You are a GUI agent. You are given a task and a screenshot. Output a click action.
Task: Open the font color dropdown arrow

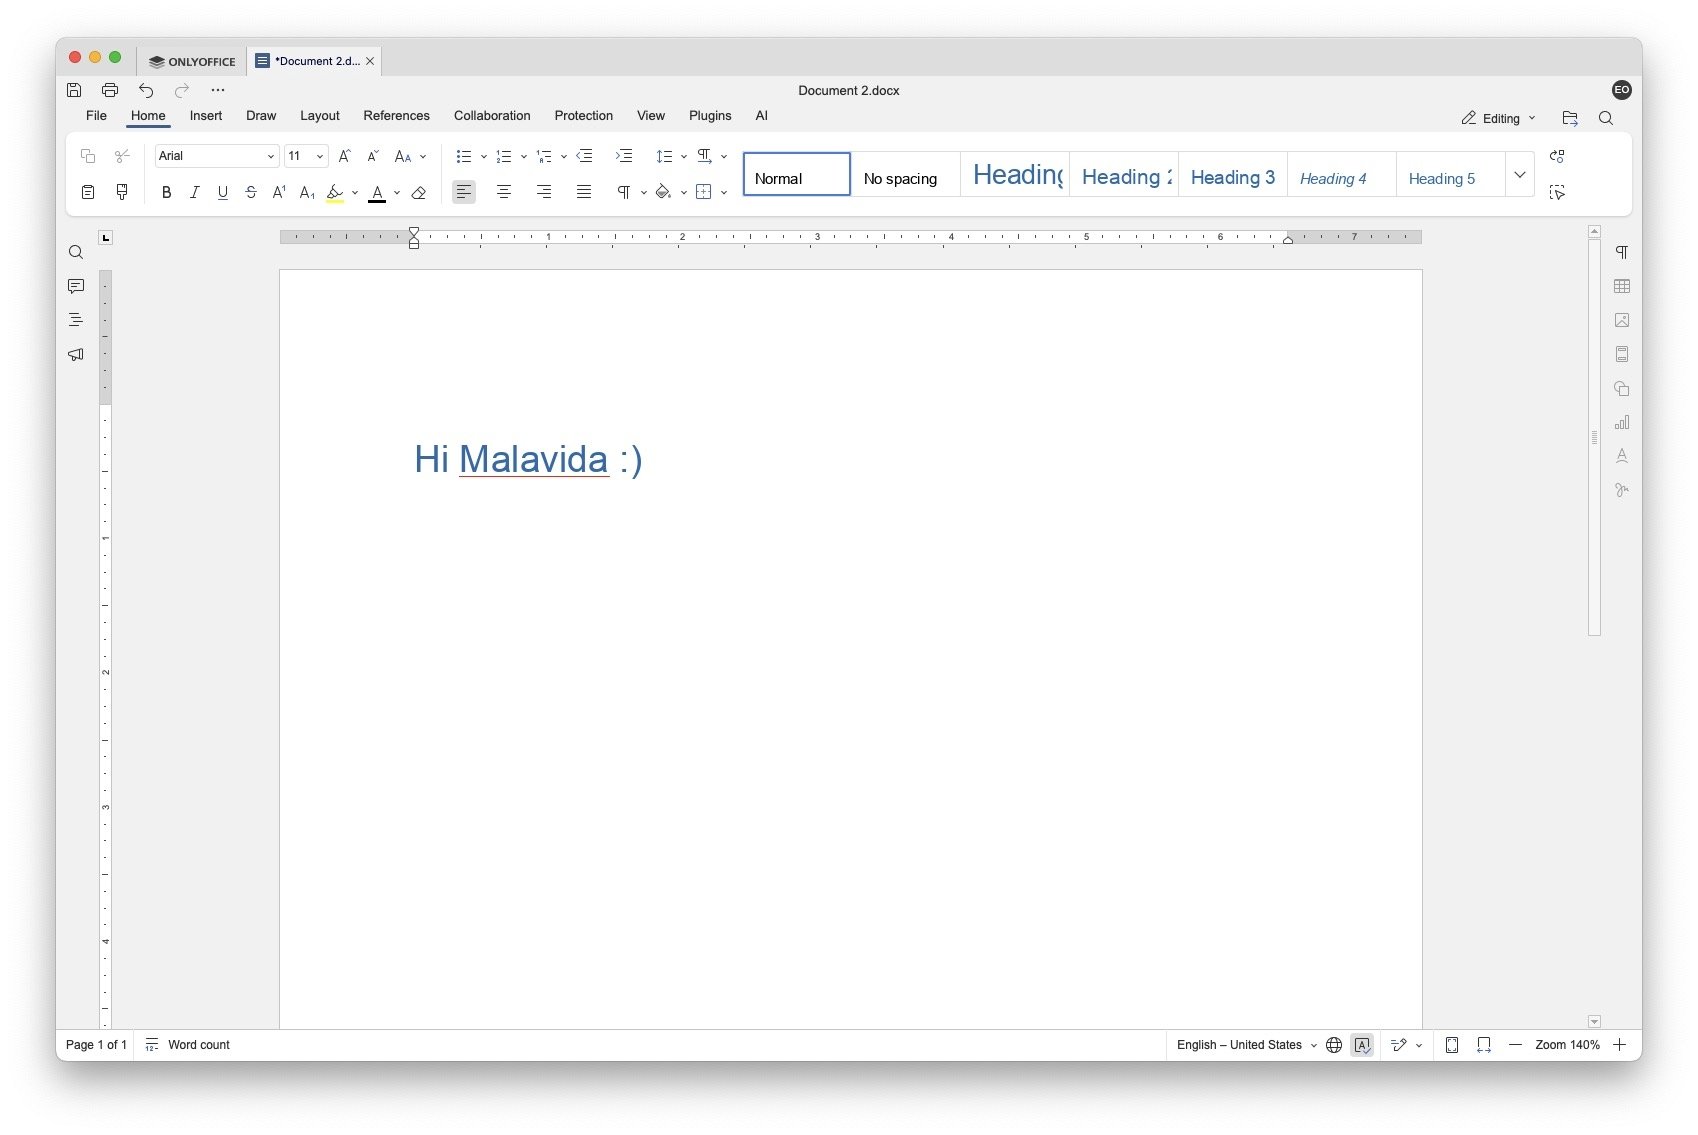click(x=395, y=192)
